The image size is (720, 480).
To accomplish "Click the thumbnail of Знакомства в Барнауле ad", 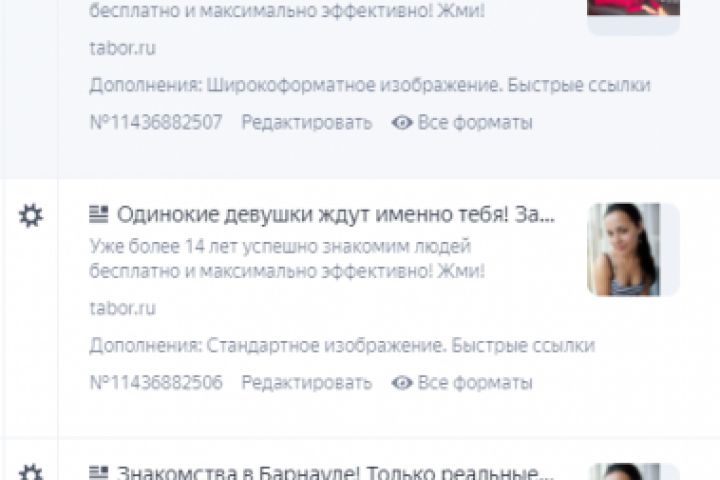I will [633, 472].
